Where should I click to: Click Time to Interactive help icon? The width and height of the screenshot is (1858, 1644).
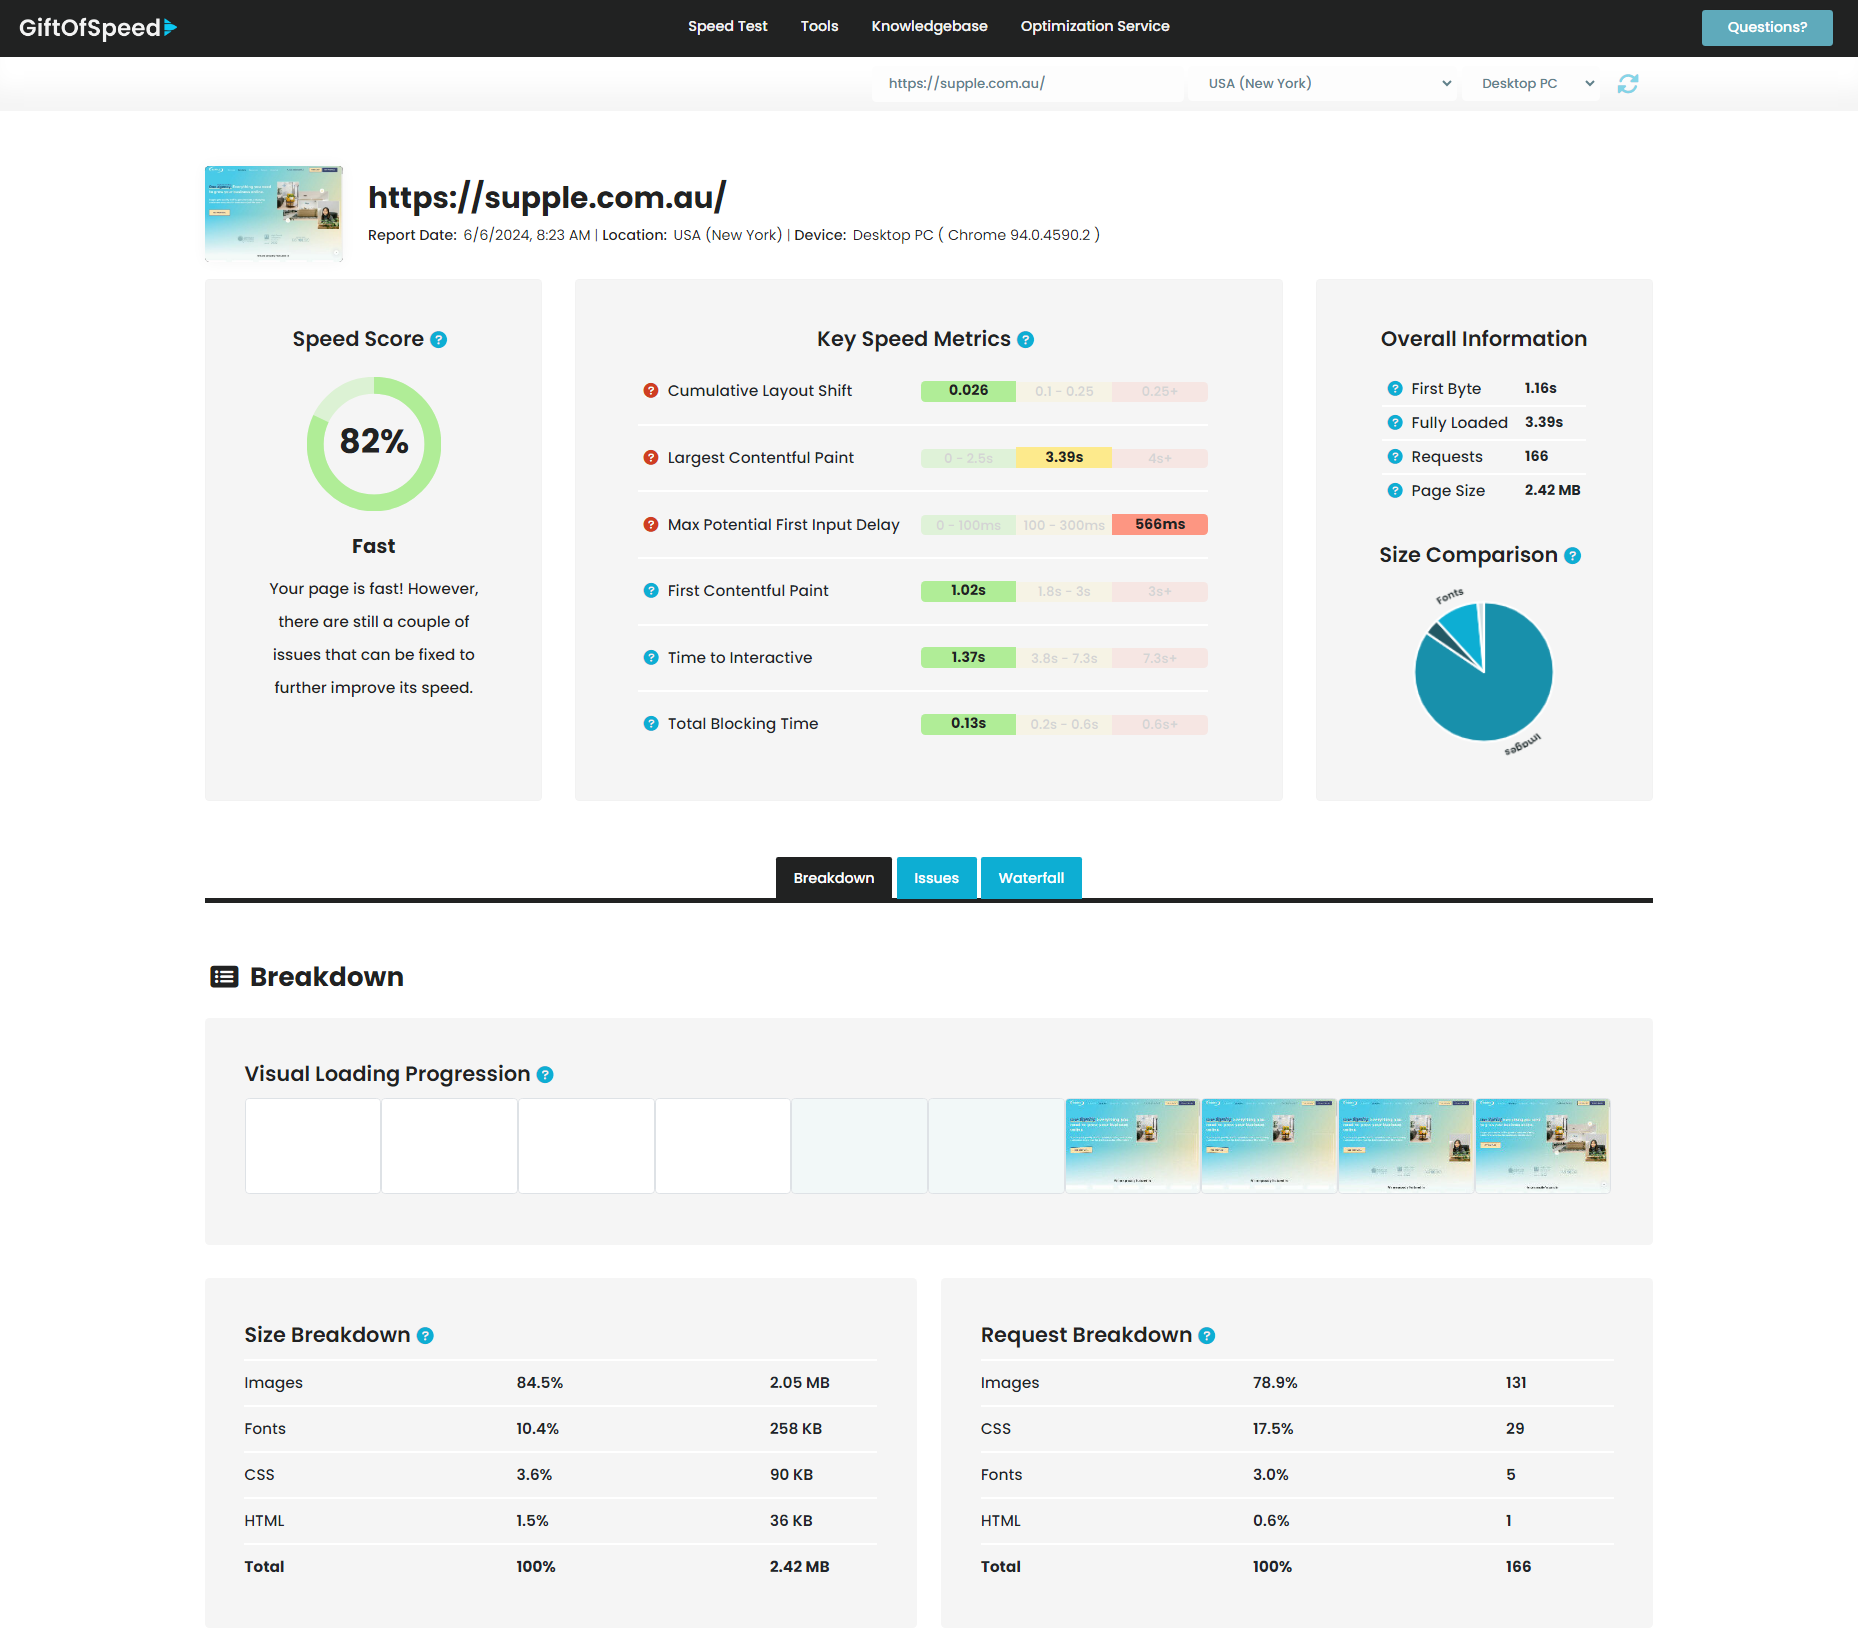tap(651, 658)
